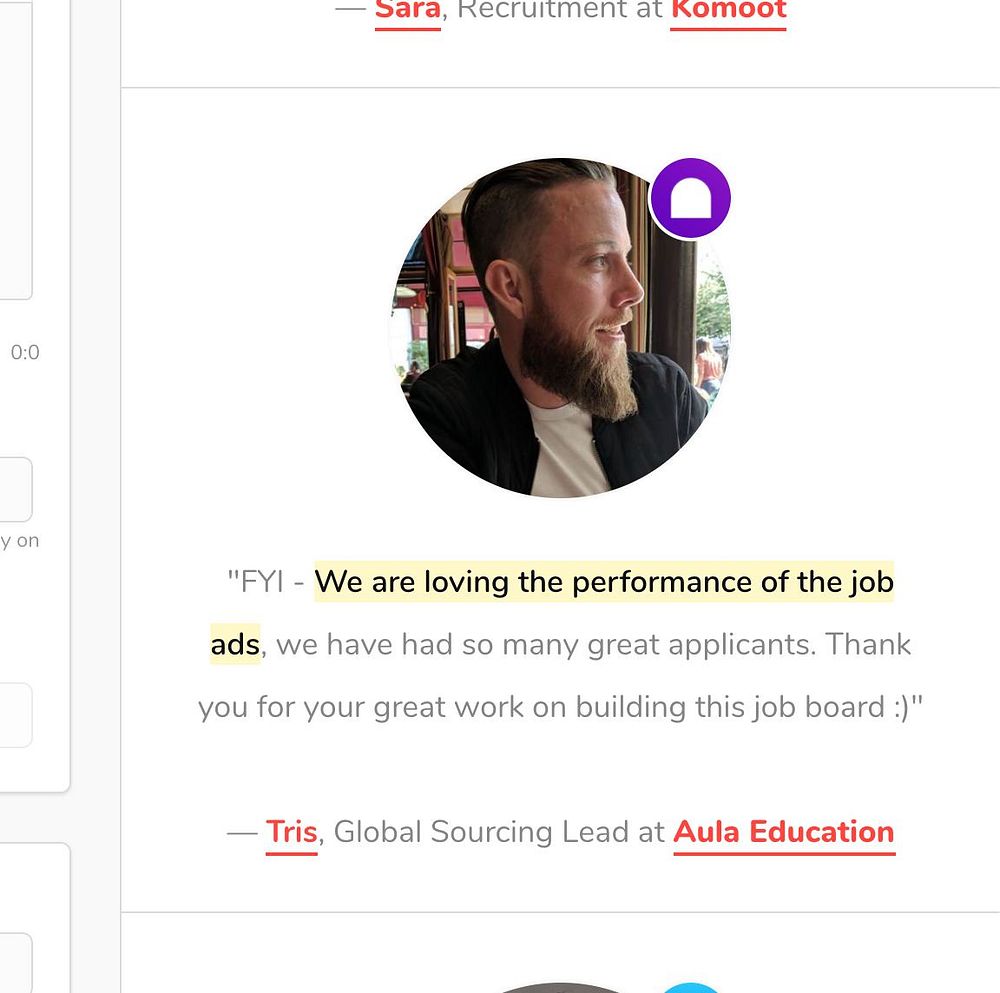
Task: Open the Tris profile link
Action: coord(291,832)
